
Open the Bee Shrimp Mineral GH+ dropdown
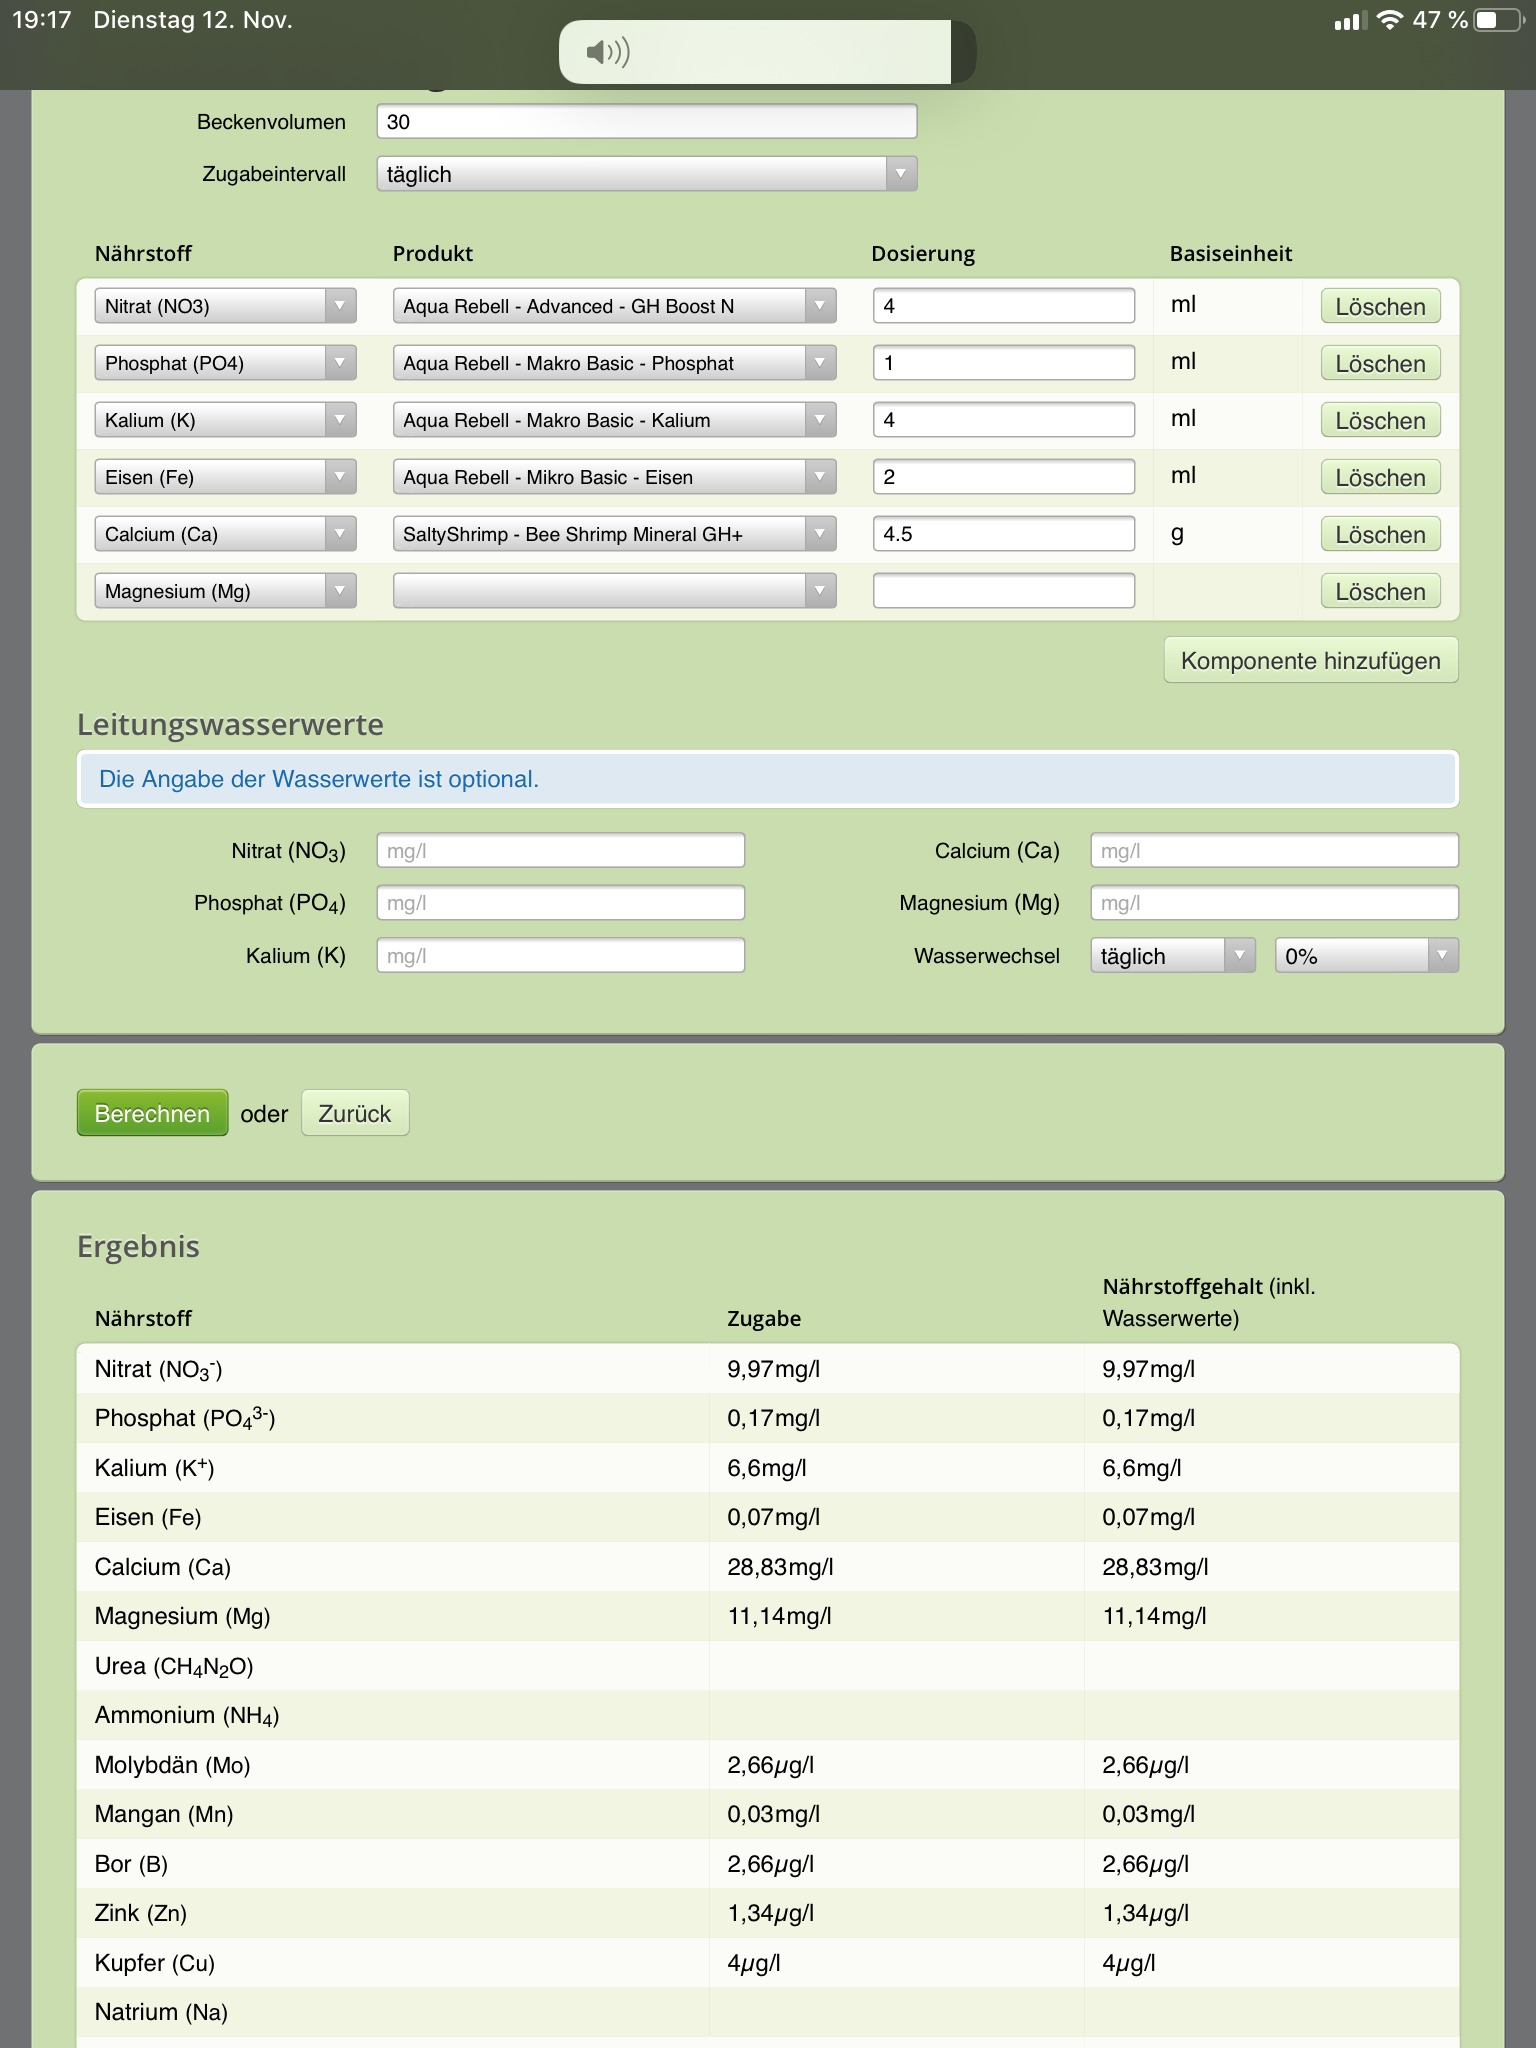pyautogui.click(x=614, y=534)
